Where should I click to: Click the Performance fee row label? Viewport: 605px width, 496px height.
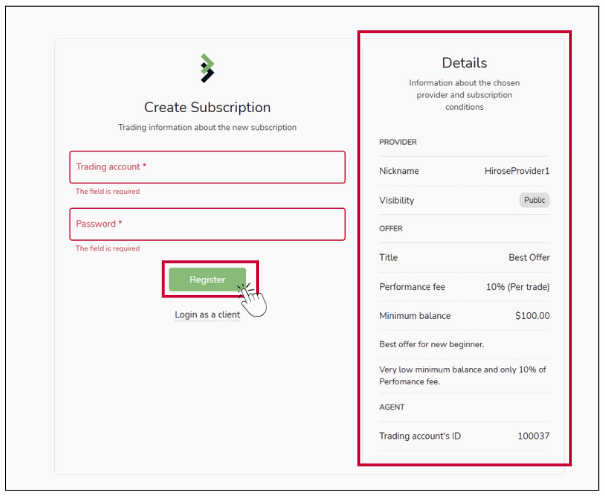pyautogui.click(x=412, y=287)
